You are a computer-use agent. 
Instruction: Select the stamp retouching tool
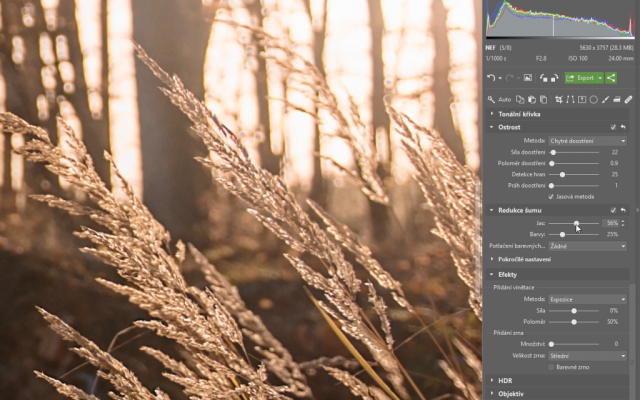point(617,99)
